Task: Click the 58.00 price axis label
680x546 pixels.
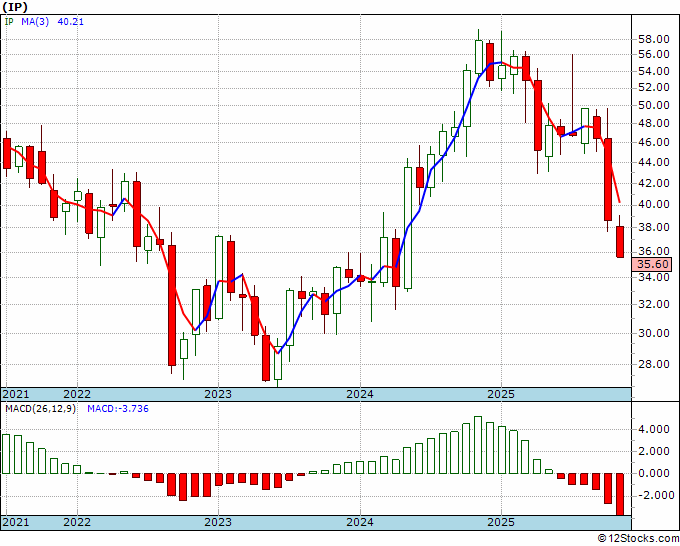Action: pyautogui.click(x=654, y=39)
